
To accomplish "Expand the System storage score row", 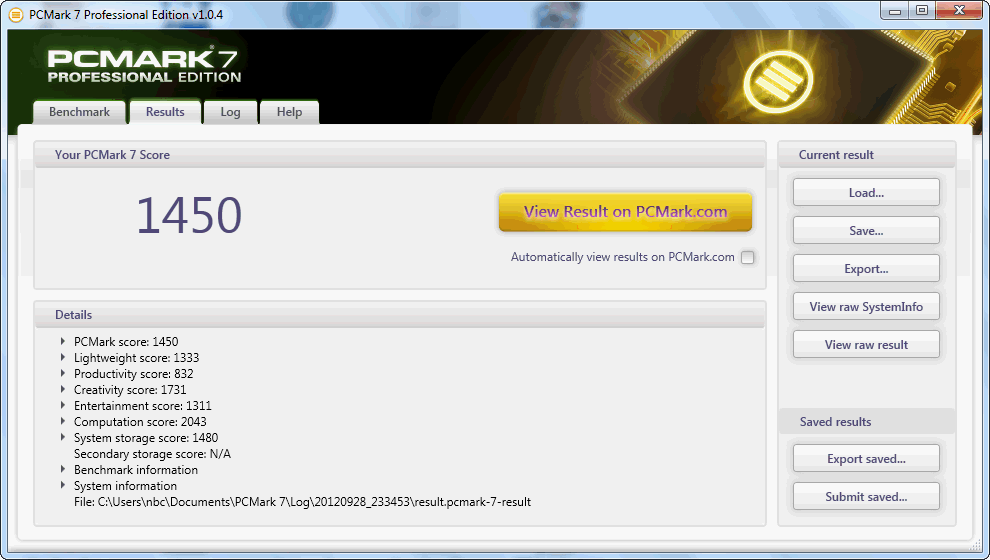I will coord(63,437).
